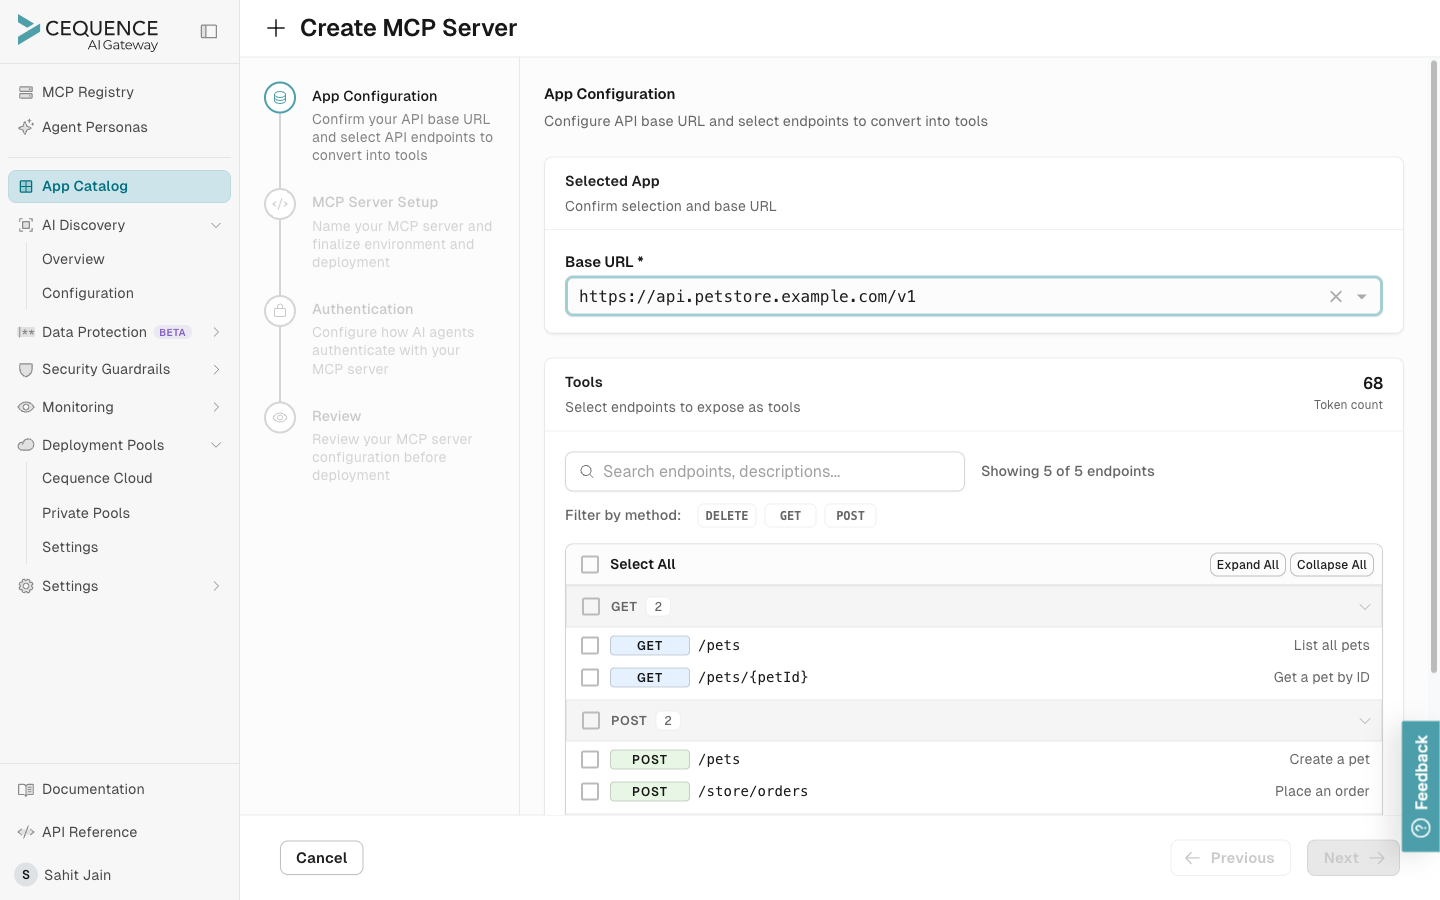This screenshot has height=900, width=1440.
Task: Click the Collapse All button
Action: [1331, 565]
